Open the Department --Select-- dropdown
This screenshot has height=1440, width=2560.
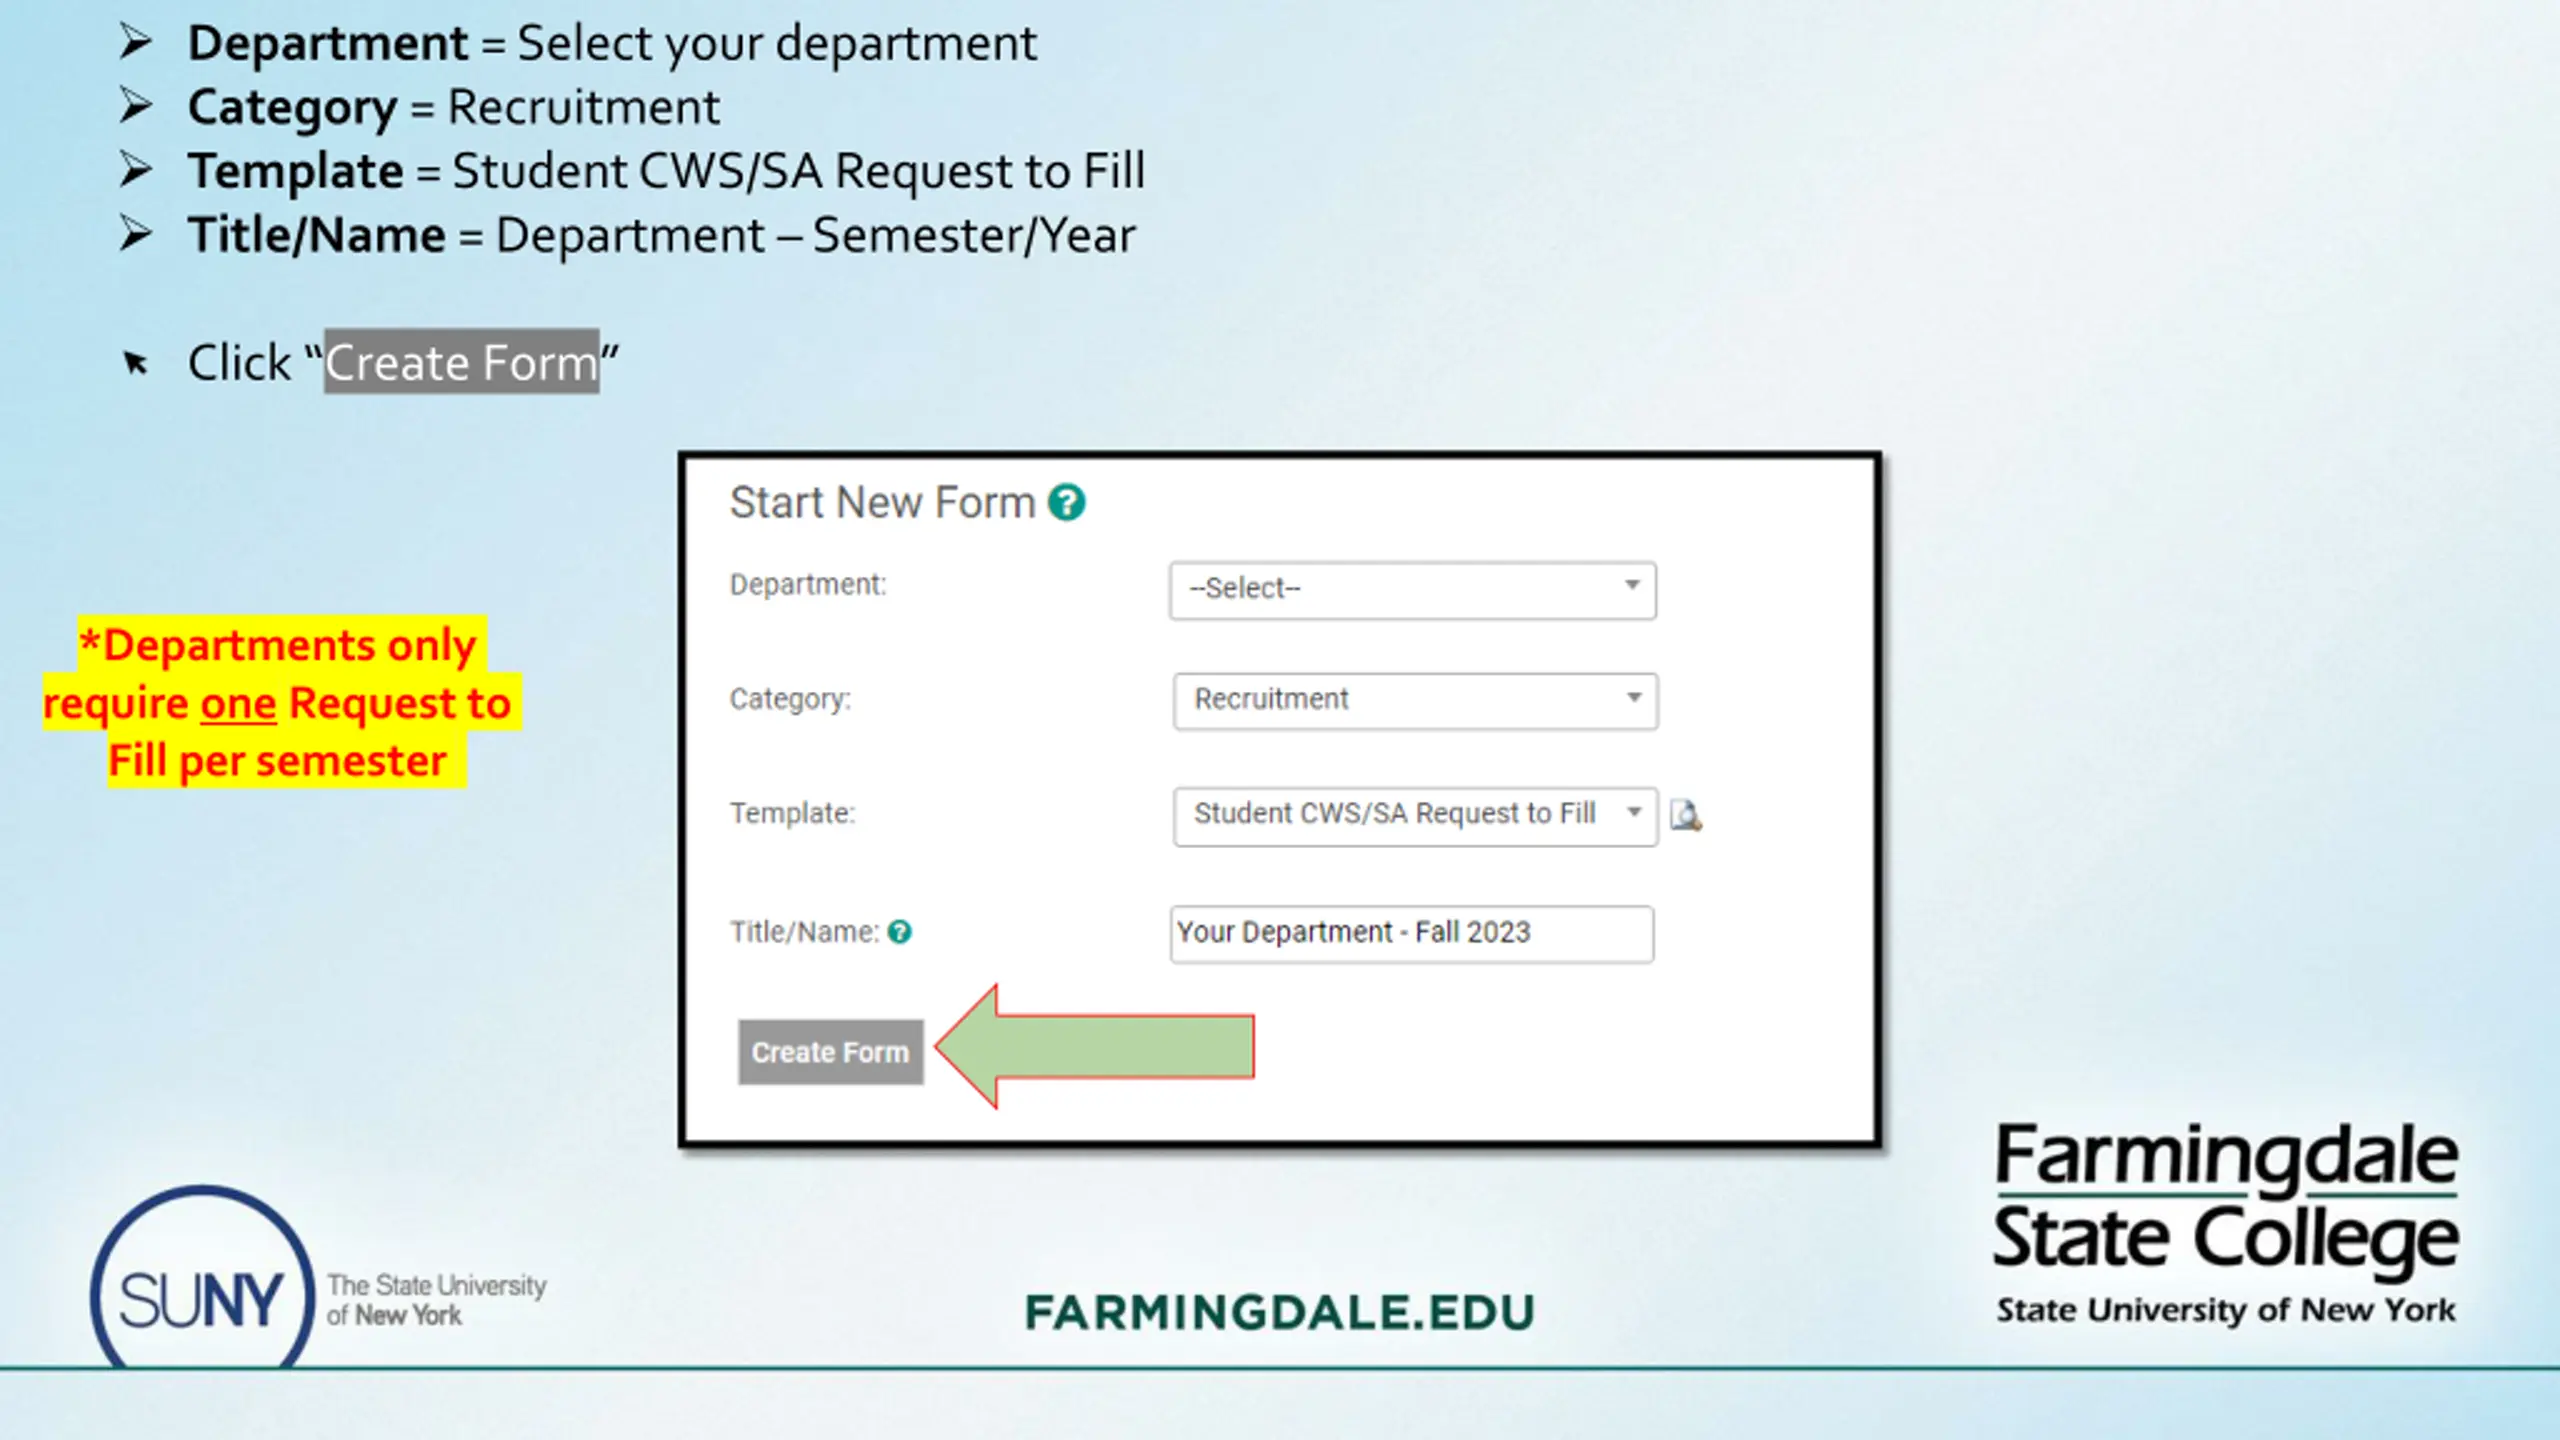pyautogui.click(x=1412, y=590)
